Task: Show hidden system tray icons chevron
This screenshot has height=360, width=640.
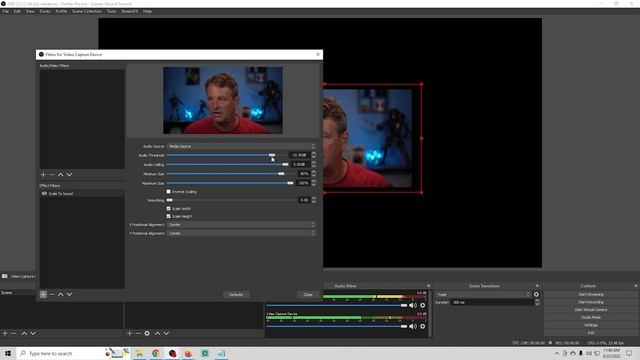Action: point(557,353)
